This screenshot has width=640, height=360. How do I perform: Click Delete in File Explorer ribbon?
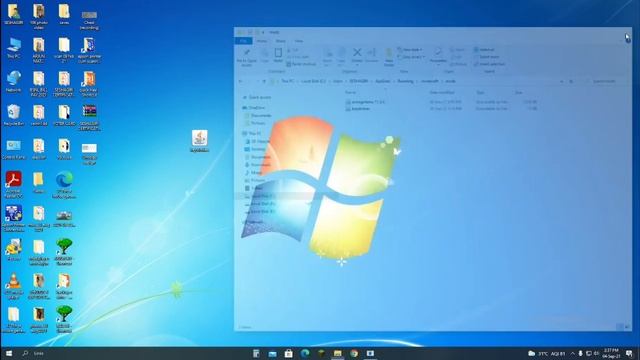coord(357,56)
